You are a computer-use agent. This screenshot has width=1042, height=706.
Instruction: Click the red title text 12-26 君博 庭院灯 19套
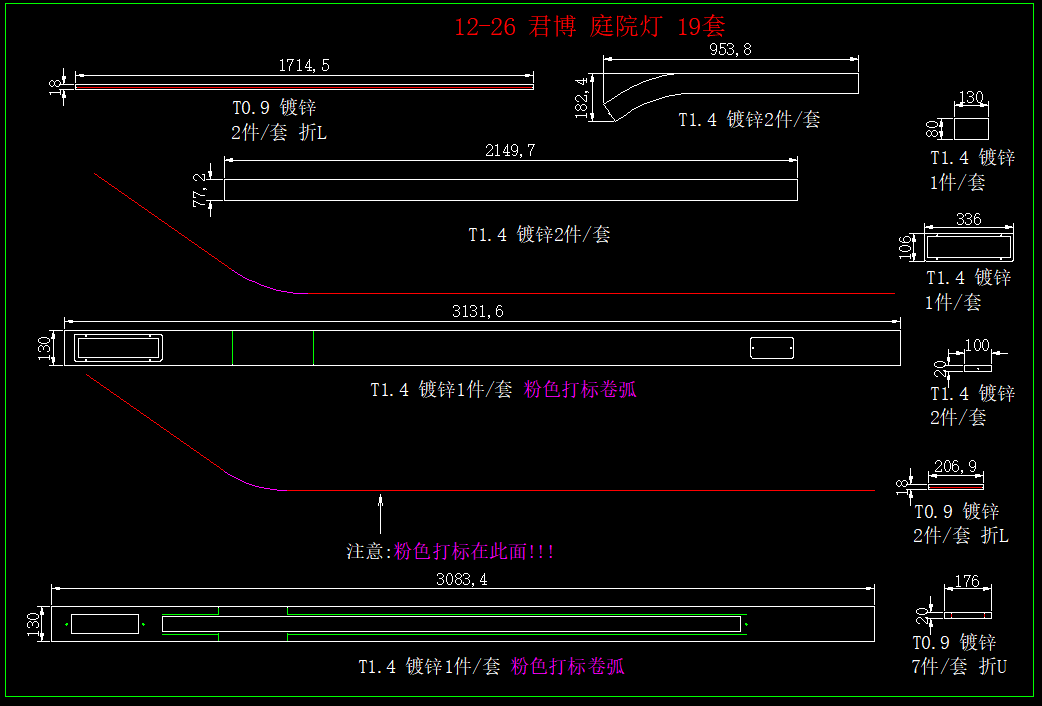pos(589,26)
